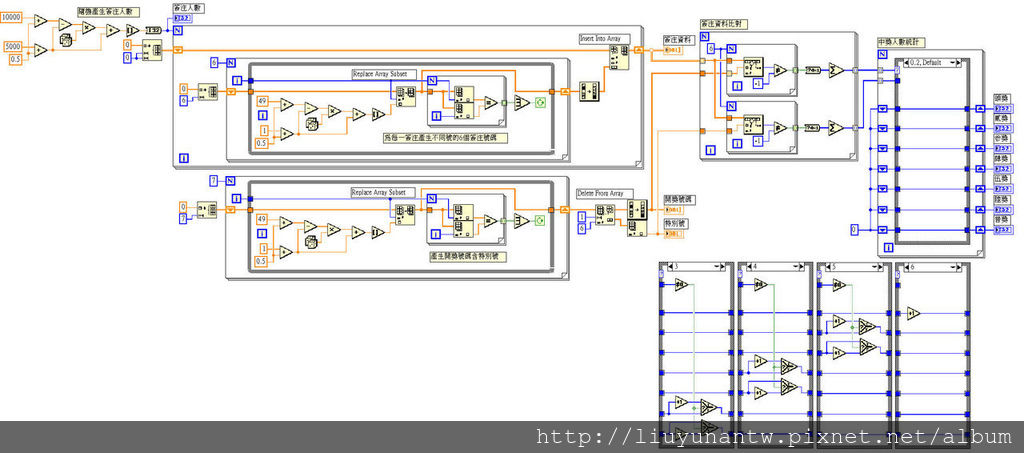Select the 特別號 array indicator terminal
The image size is (1024, 453).
tap(673, 233)
